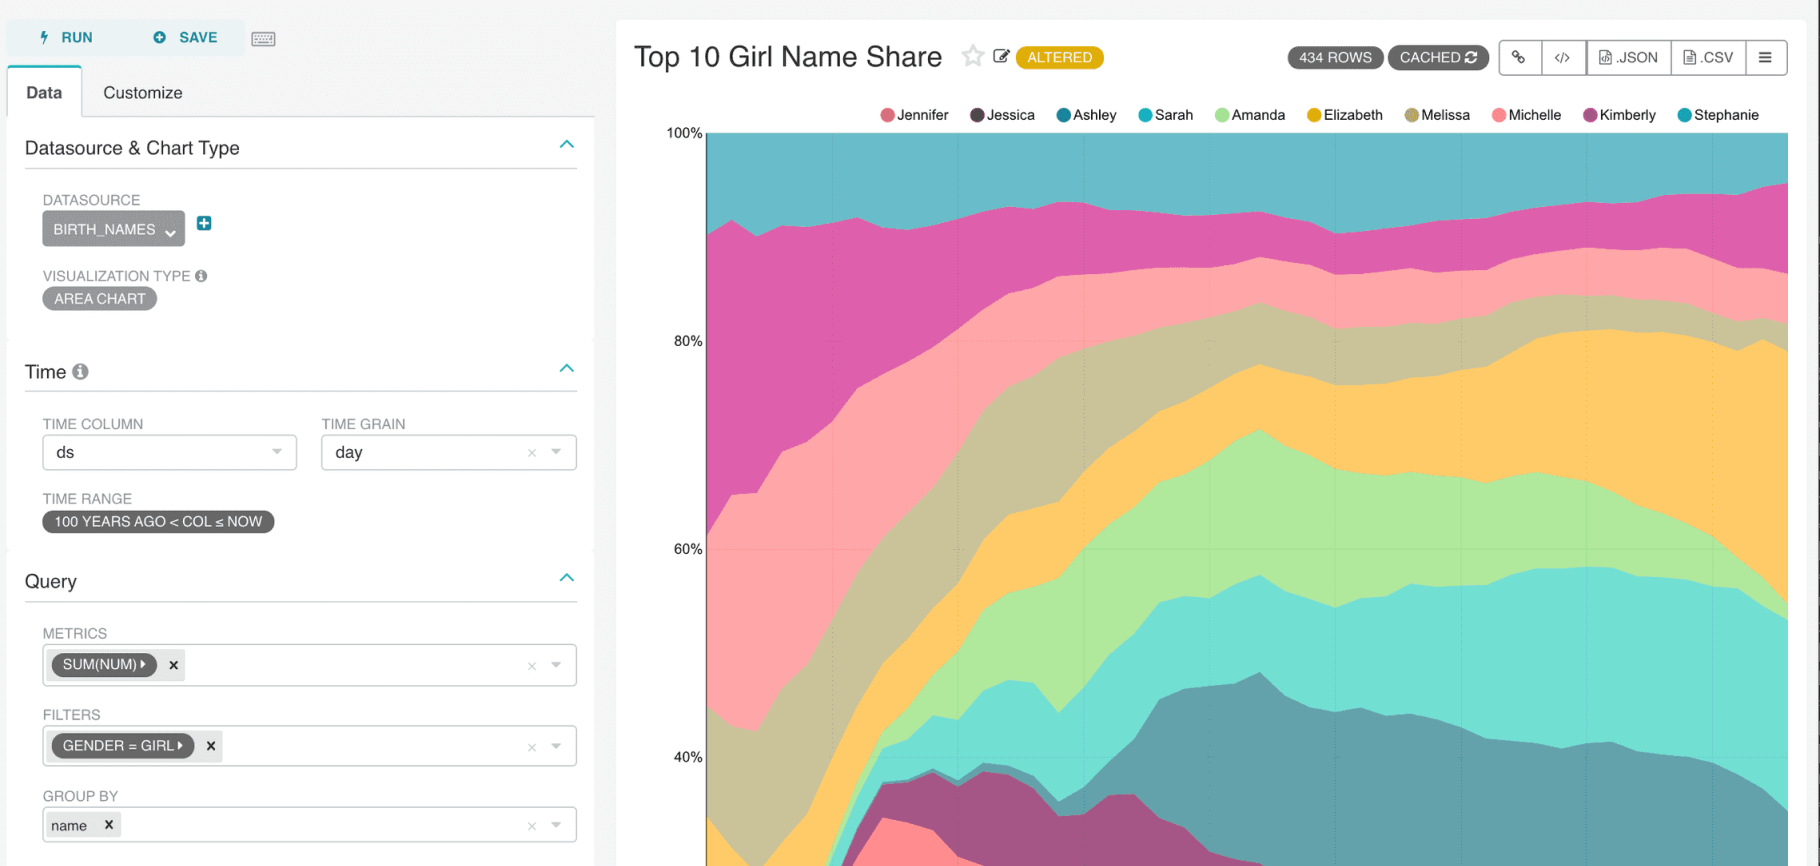The height and width of the screenshot is (866, 1820).
Task: Toggle Jessica series in legend
Action: pyautogui.click(x=1002, y=115)
